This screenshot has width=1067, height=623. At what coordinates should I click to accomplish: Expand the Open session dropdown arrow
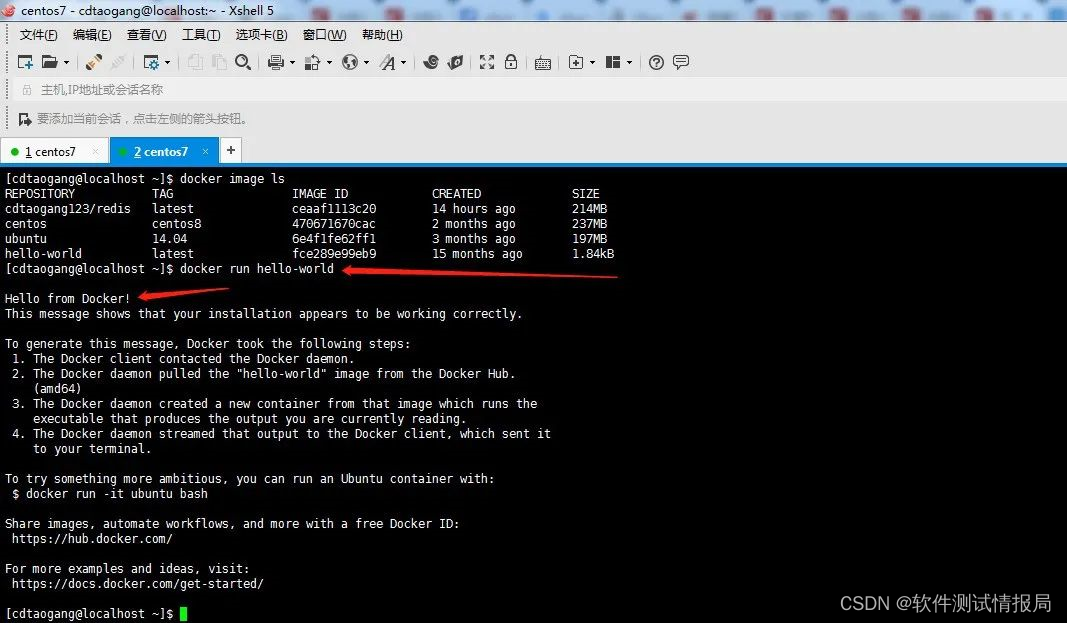coord(66,63)
